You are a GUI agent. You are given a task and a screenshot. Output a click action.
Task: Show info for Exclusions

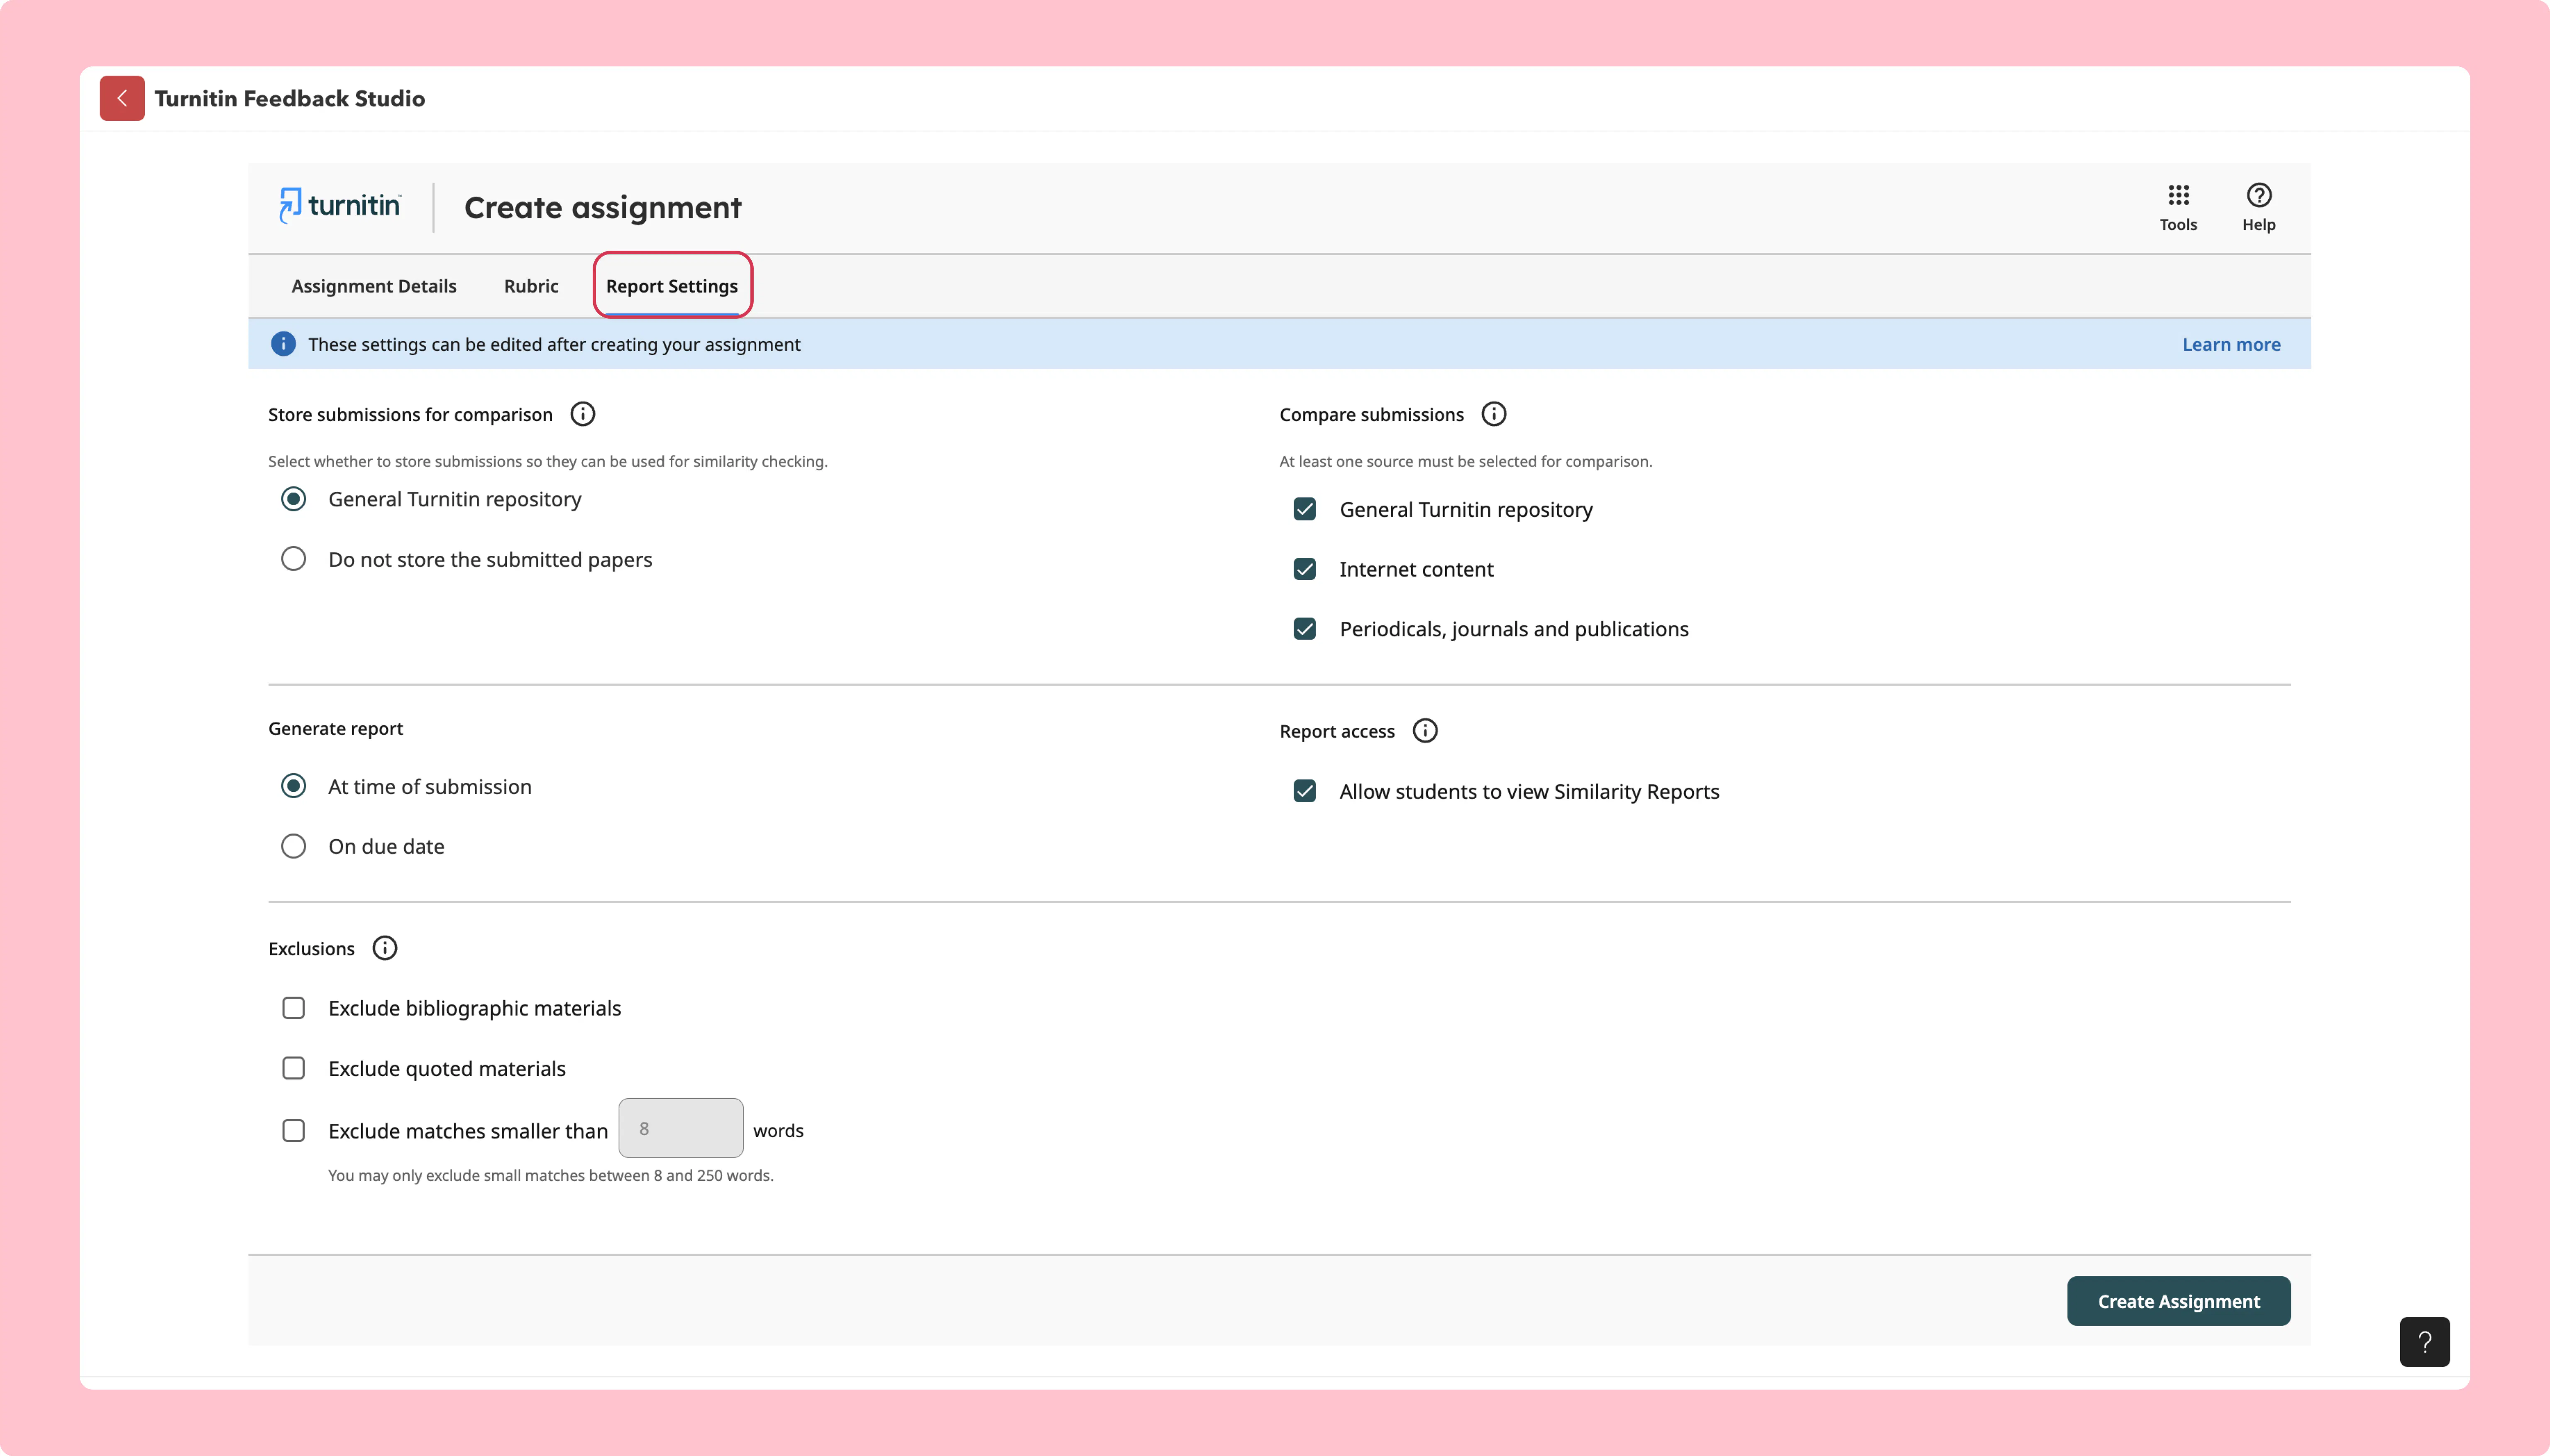(x=385, y=948)
